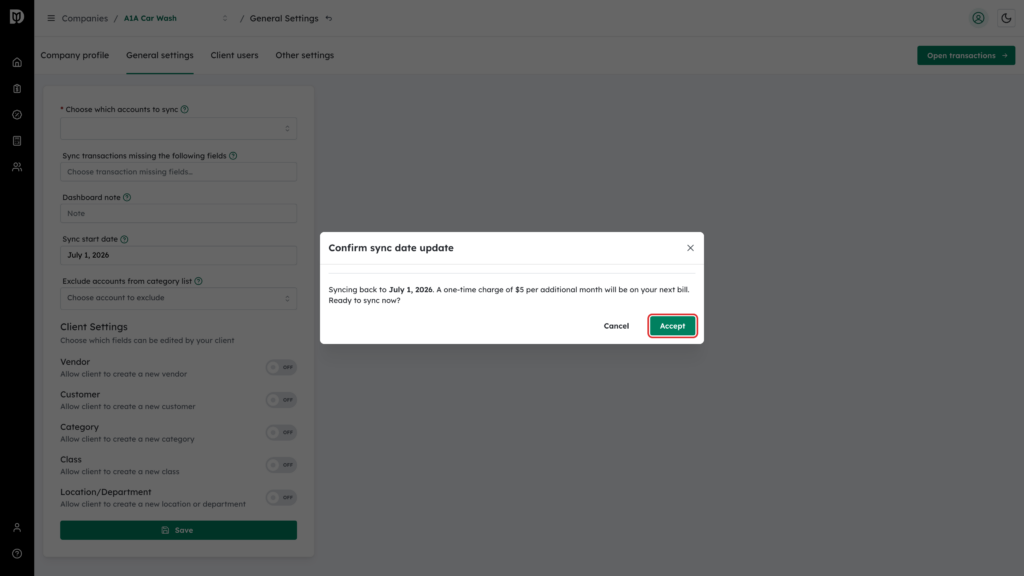1024x576 pixels.
Task: Open A1A Car Wash company selector
Action: [176, 18]
